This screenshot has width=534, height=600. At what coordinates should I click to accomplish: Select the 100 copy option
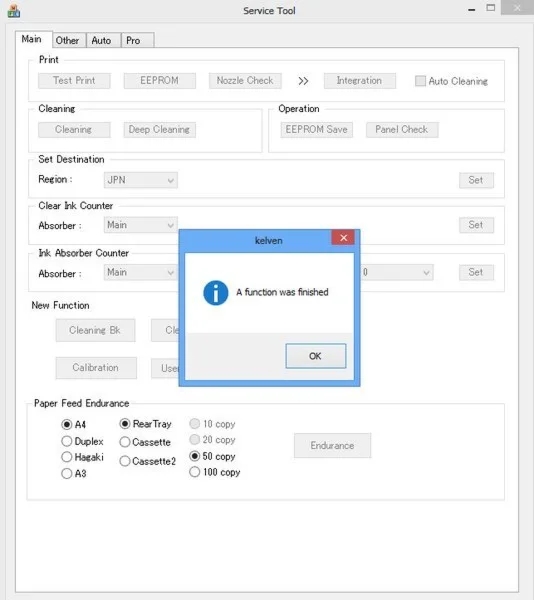pyautogui.click(x=194, y=472)
